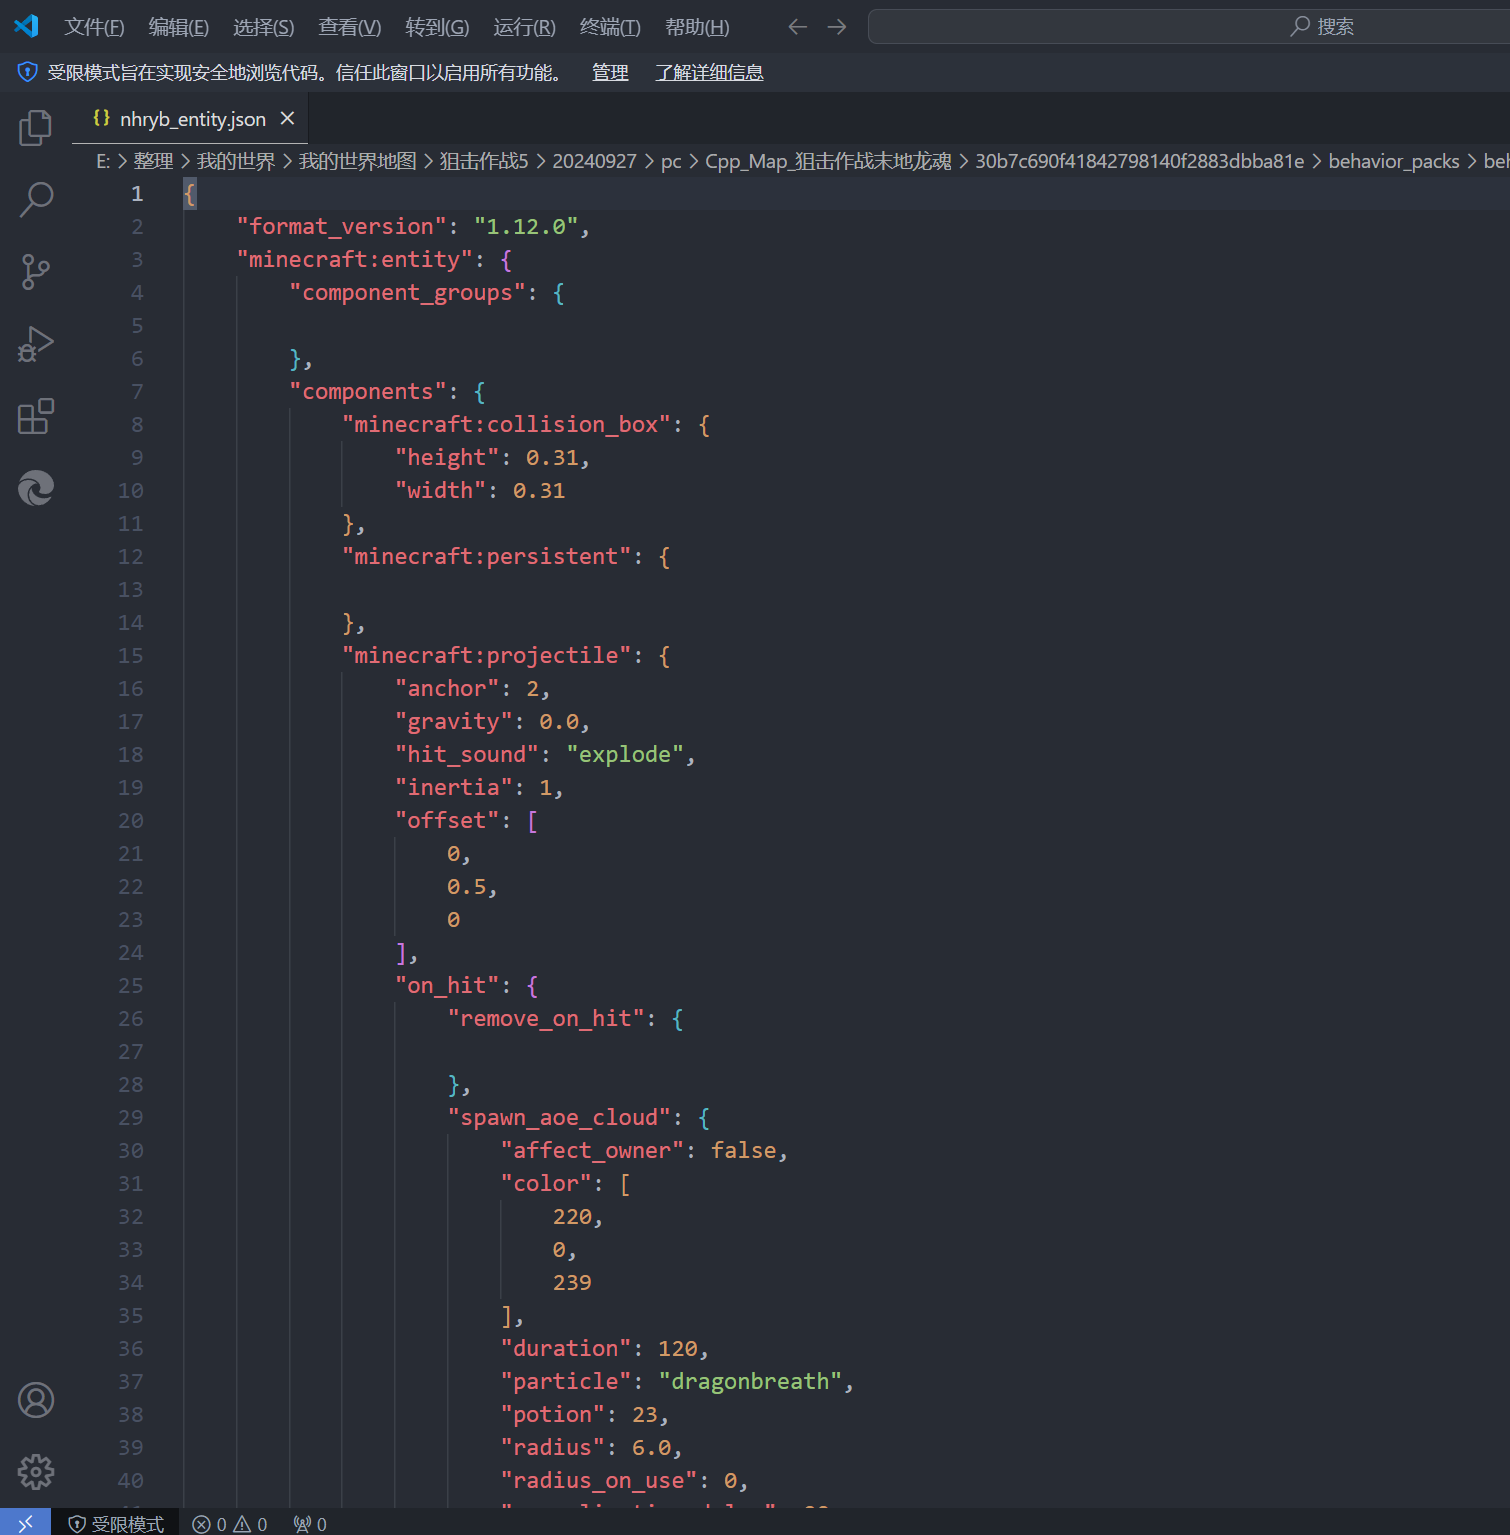The width and height of the screenshot is (1510, 1535).
Task: Click 受限模式 in the status bar
Action: click(116, 1524)
